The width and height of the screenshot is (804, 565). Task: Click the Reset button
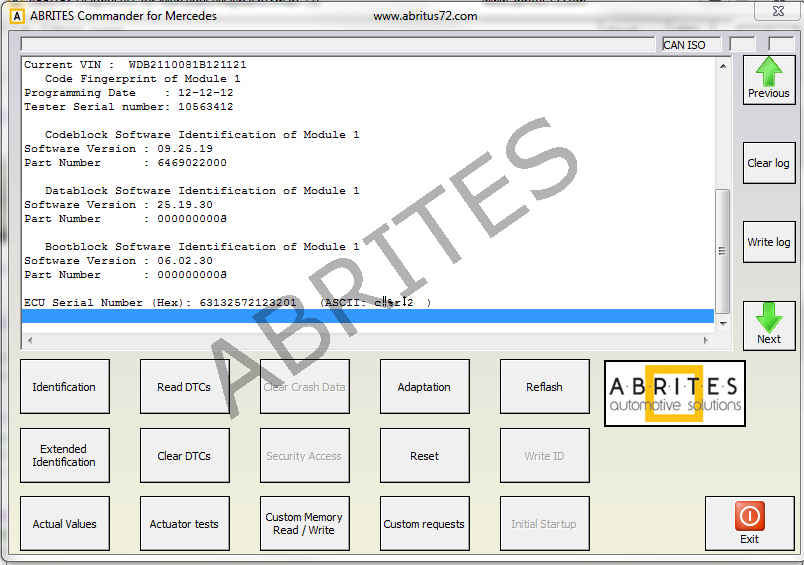[x=425, y=455]
